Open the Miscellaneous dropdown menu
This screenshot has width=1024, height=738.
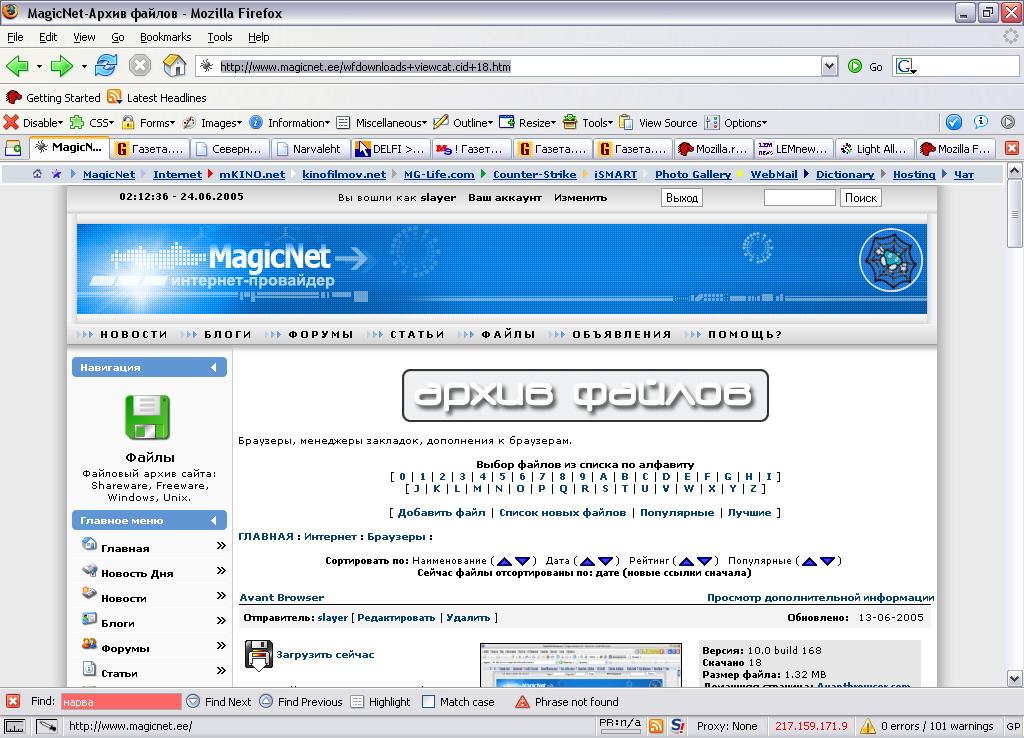pyautogui.click(x=382, y=122)
